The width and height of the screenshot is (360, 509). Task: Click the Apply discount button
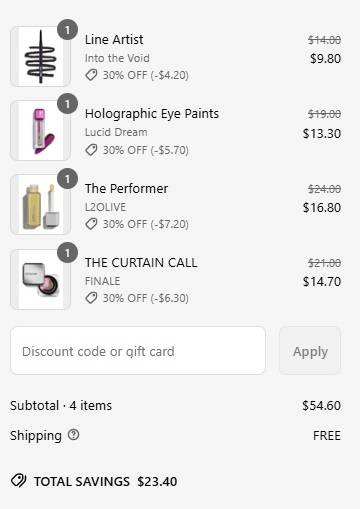(x=310, y=351)
